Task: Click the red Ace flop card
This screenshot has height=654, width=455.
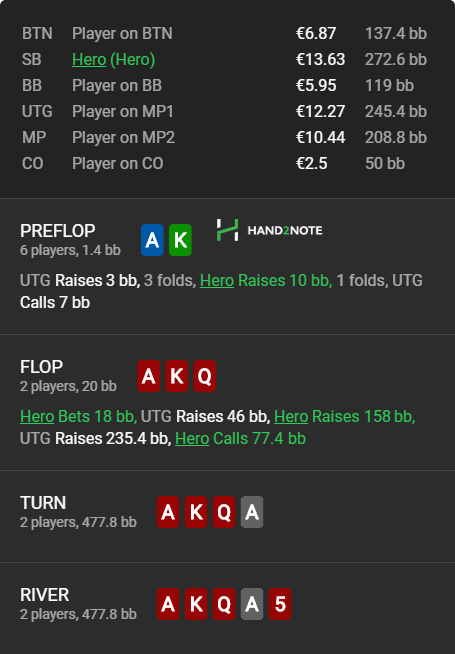Action: click(148, 376)
